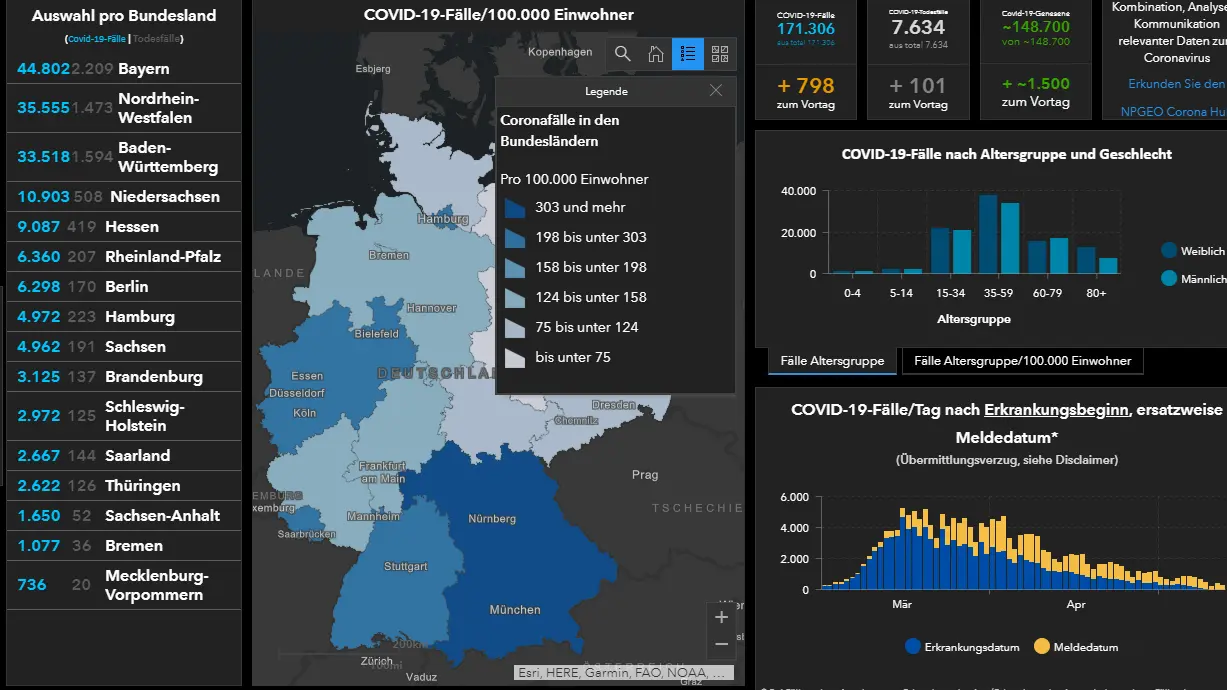The image size is (1227, 690).
Task: Toggle the legend list icon
Action: [x=687, y=54]
